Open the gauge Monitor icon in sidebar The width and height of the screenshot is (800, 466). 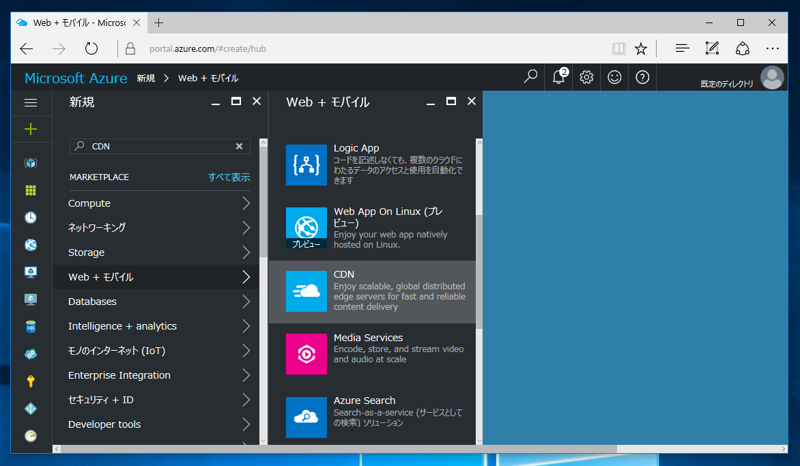tap(31, 436)
